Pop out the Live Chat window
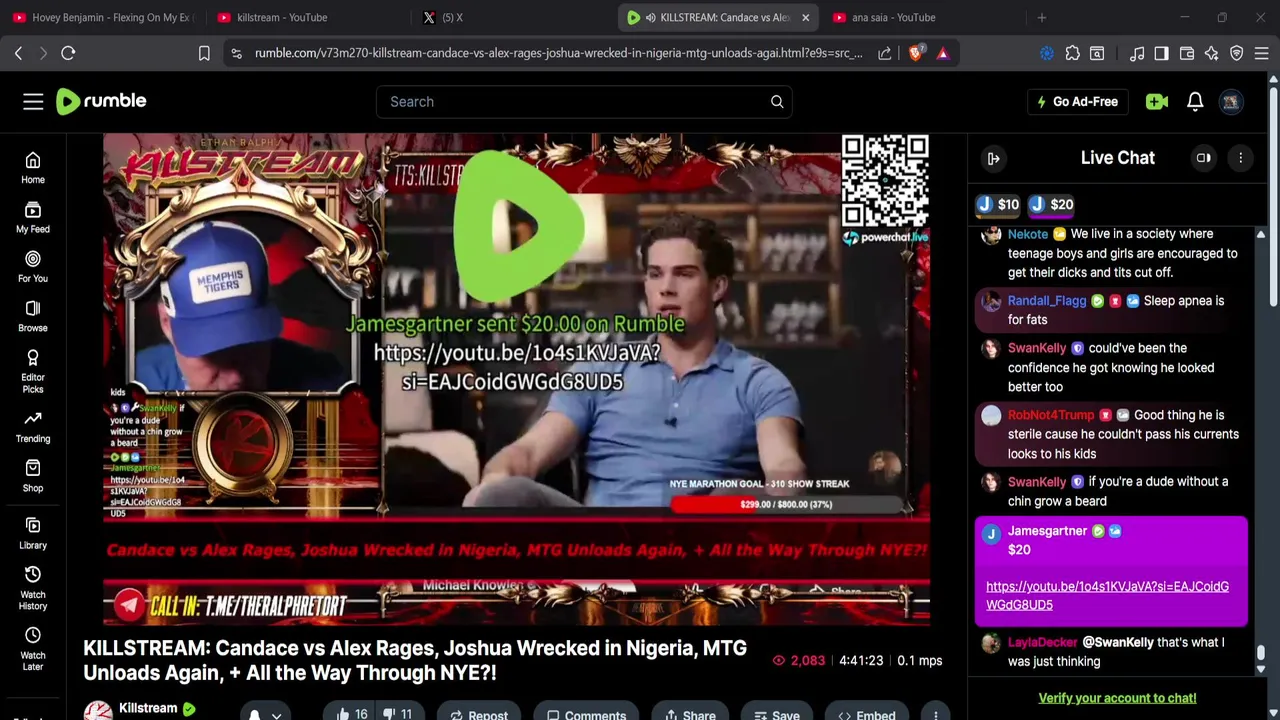 [x=1203, y=158]
